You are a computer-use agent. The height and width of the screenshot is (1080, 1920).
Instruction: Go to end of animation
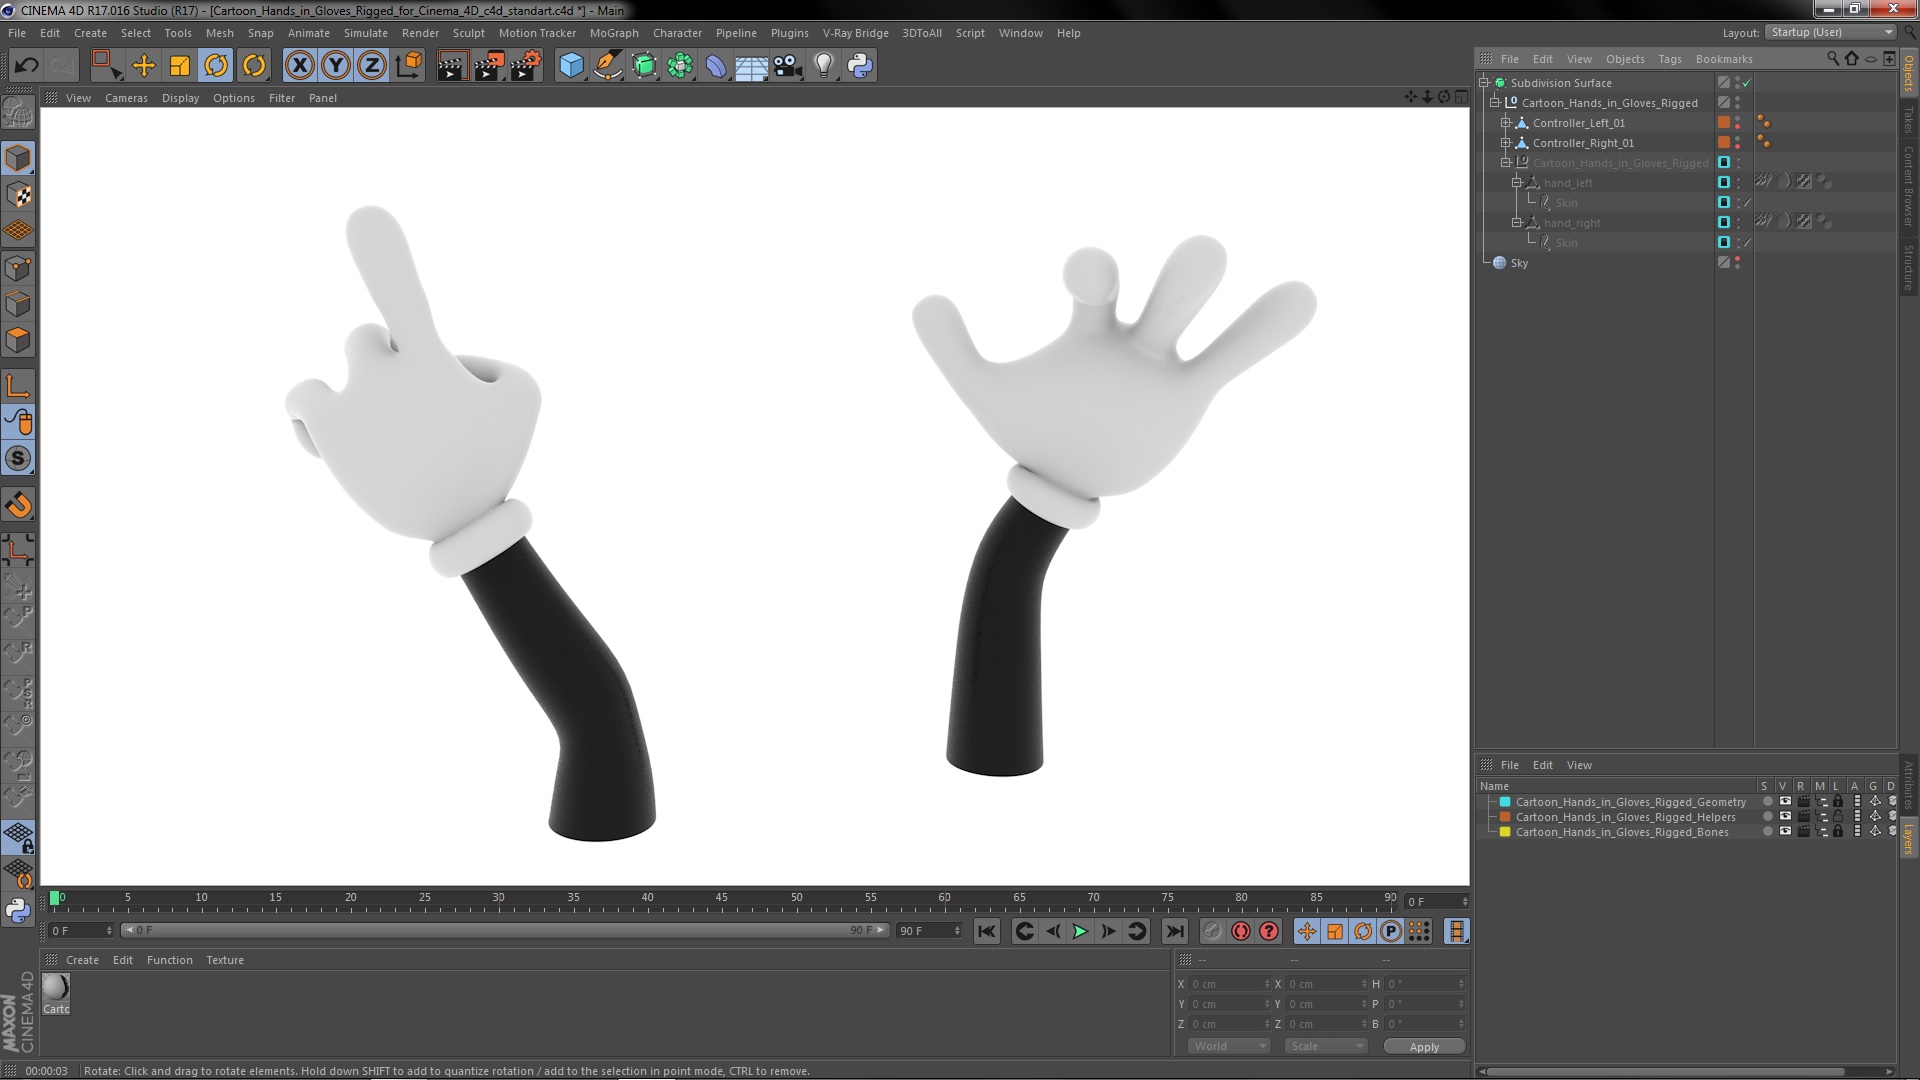tap(1175, 931)
